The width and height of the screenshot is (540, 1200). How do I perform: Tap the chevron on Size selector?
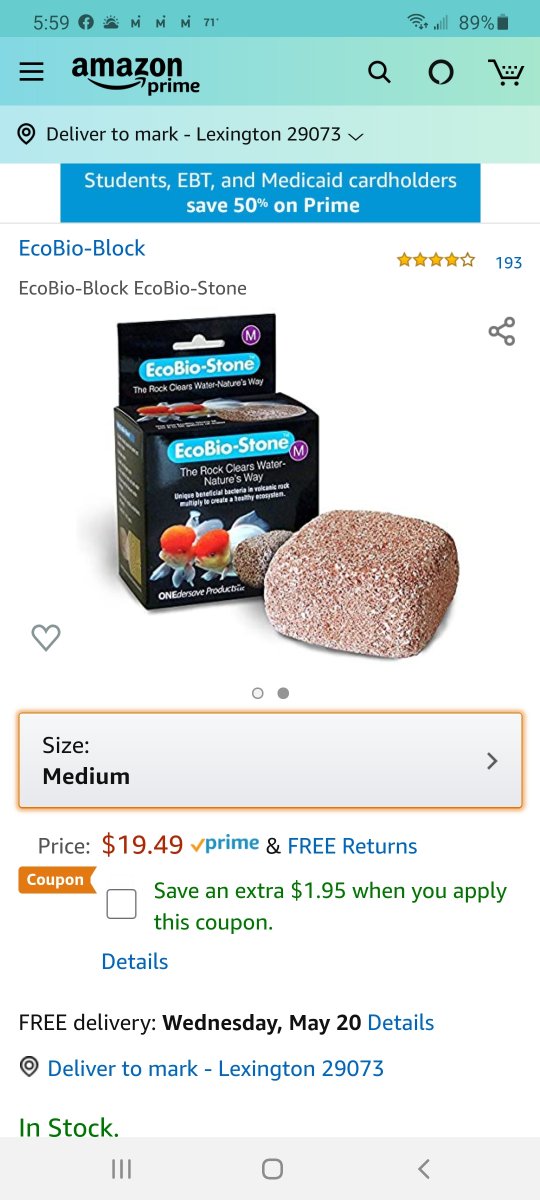[x=491, y=761]
